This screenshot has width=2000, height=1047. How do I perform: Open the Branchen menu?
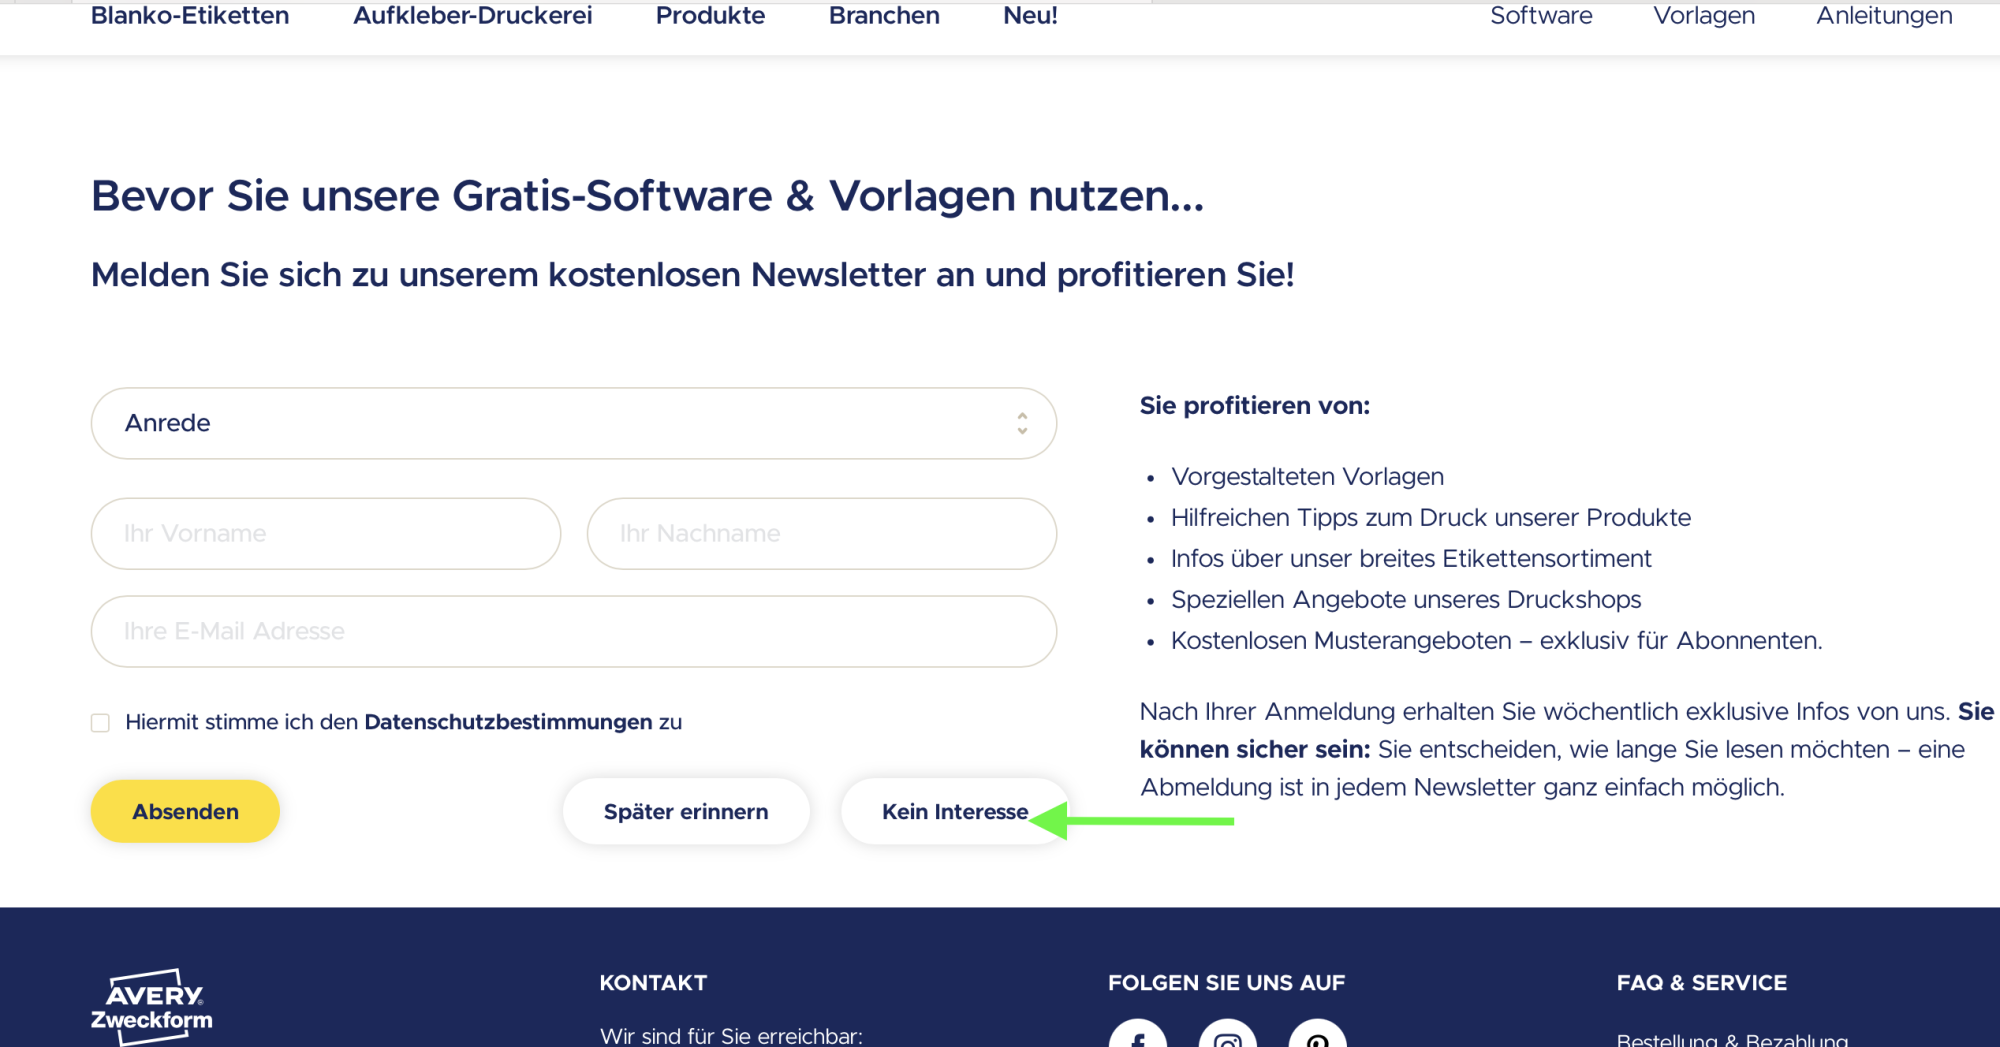[884, 15]
